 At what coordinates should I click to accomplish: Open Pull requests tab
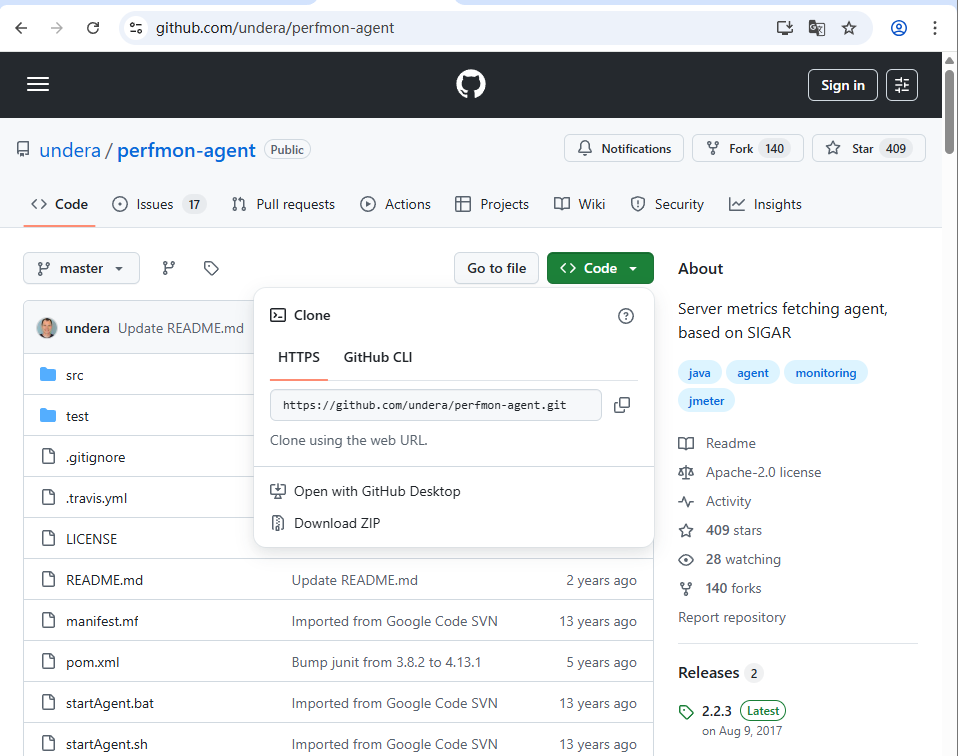[283, 204]
